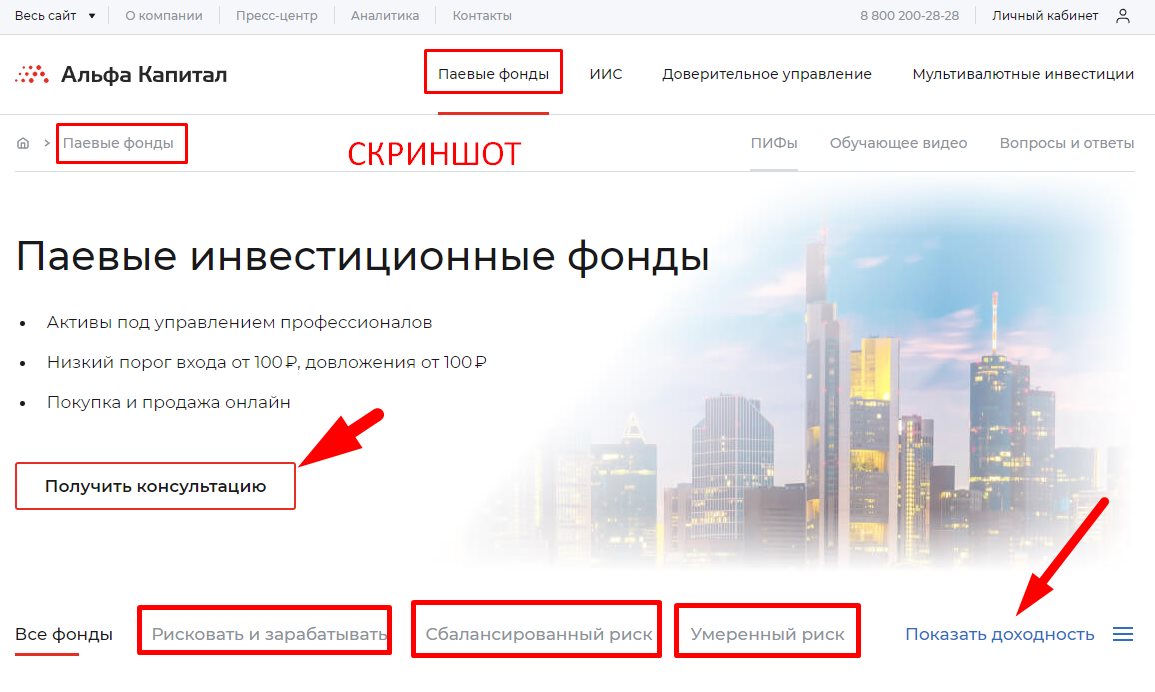This screenshot has height=692, width=1155.
Task: Open the Контакты page
Action: tap(482, 15)
